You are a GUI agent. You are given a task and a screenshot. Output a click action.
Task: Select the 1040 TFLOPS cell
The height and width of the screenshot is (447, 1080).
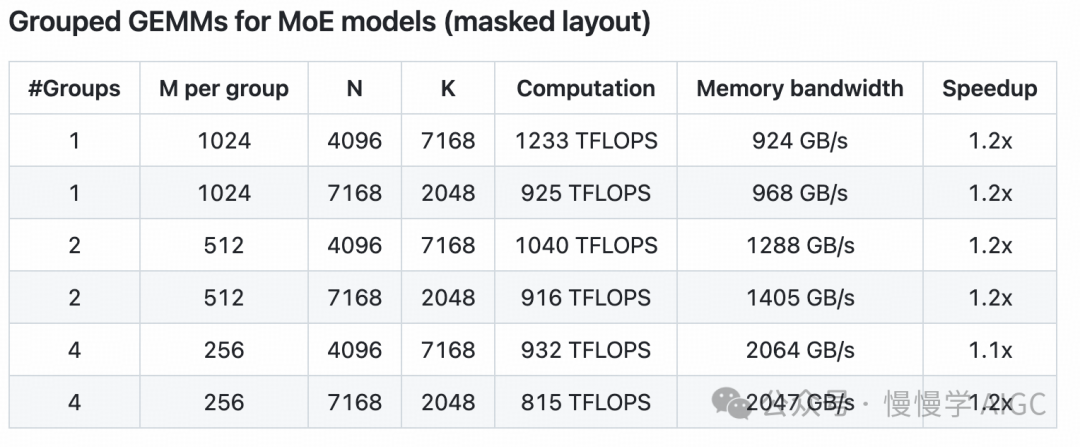point(586,245)
